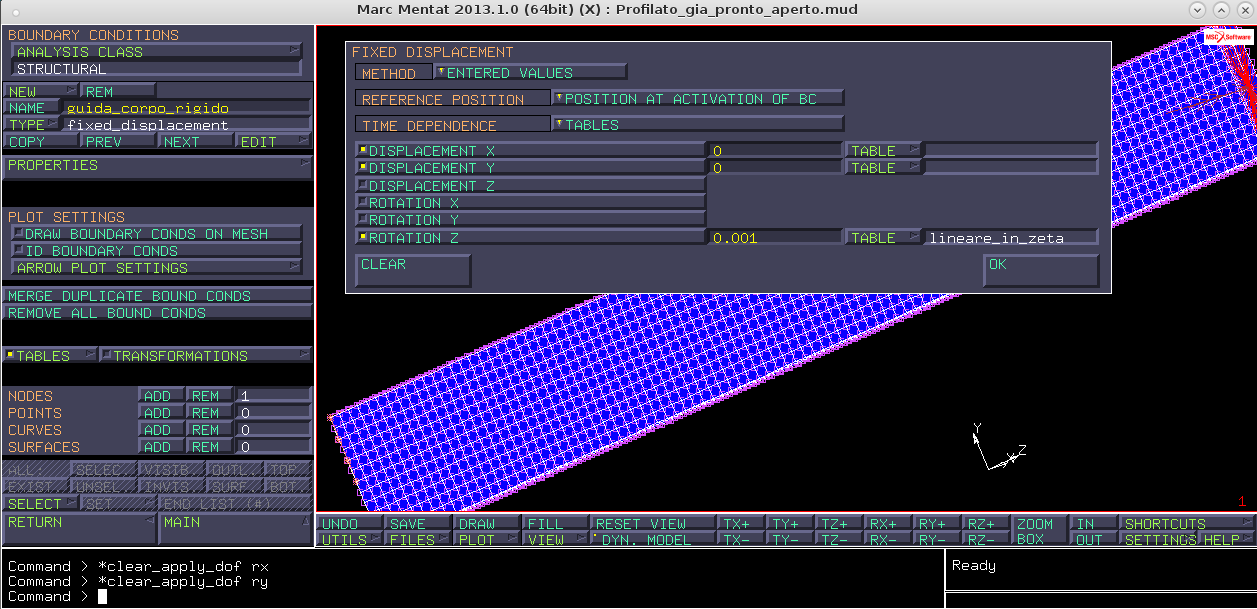This screenshot has width=1257, height=609.
Task: Click the Rotation Z value field 0.001
Action: (774, 238)
